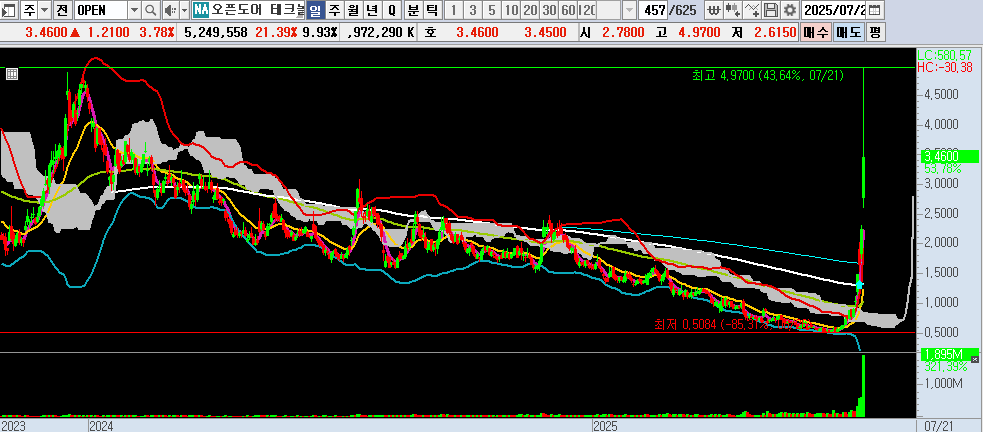The image size is (983, 432).
Task: Click the current price 3.4600 axis tag
Action: [x=950, y=156]
